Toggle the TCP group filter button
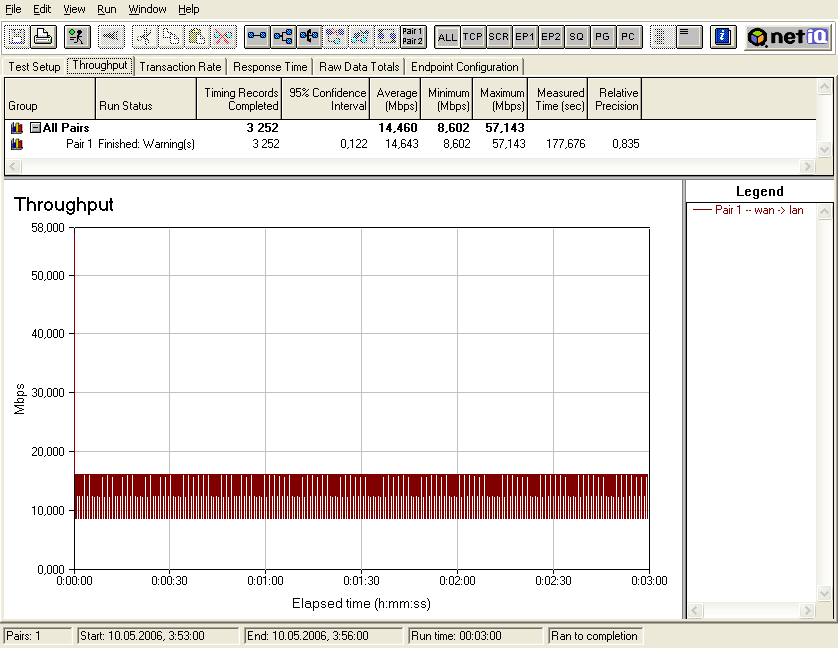The width and height of the screenshot is (838, 648). pyautogui.click(x=473, y=37)
